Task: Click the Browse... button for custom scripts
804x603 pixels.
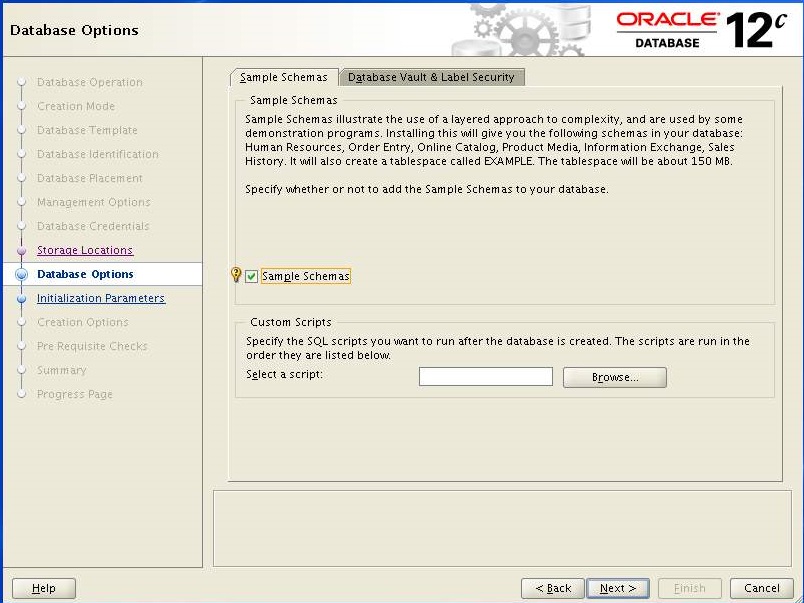Action: click(615, 377)
